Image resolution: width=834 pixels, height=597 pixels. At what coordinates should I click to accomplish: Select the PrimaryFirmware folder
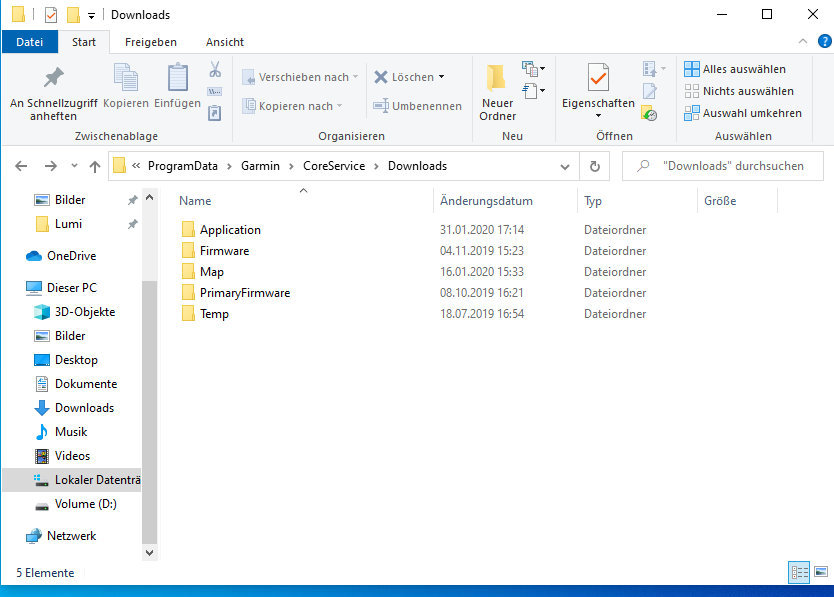(244, 293)
